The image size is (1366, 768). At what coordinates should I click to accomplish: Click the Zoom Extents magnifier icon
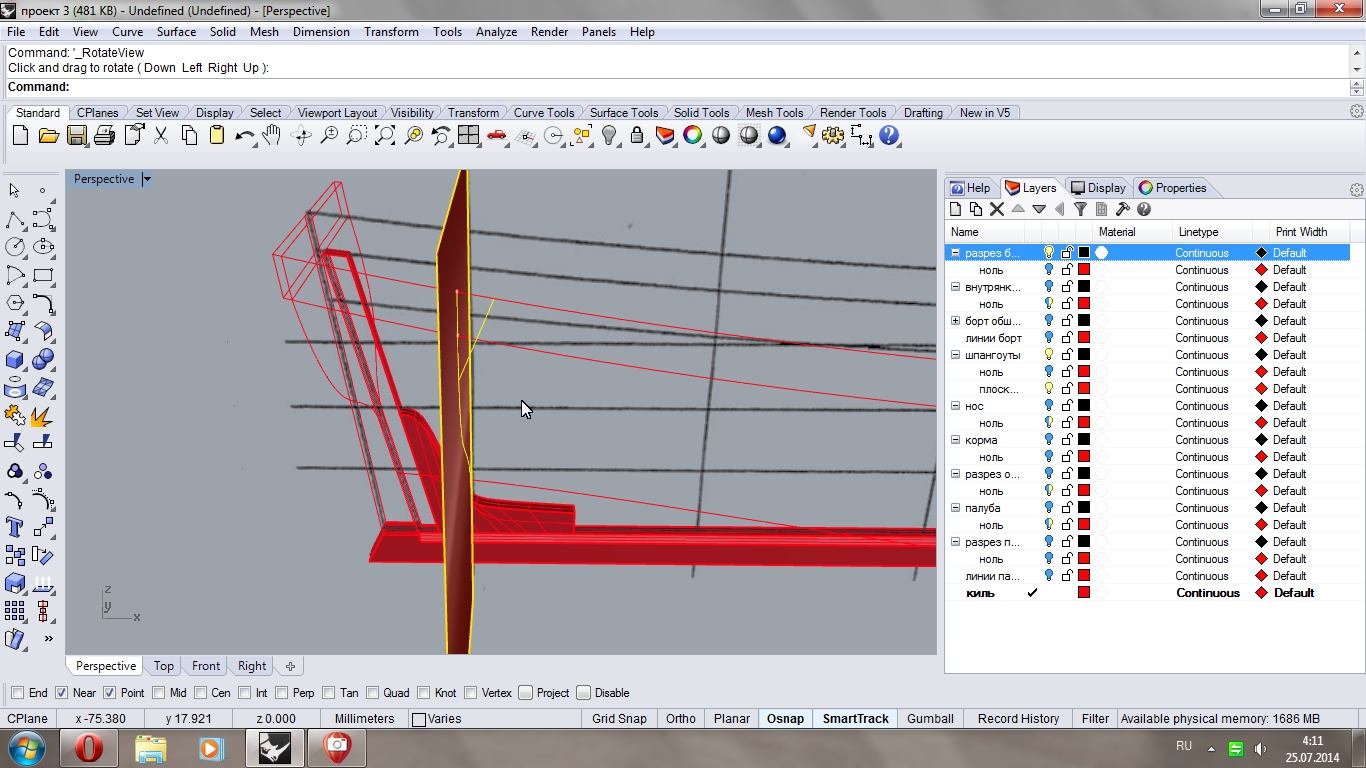tap(385, 136)
